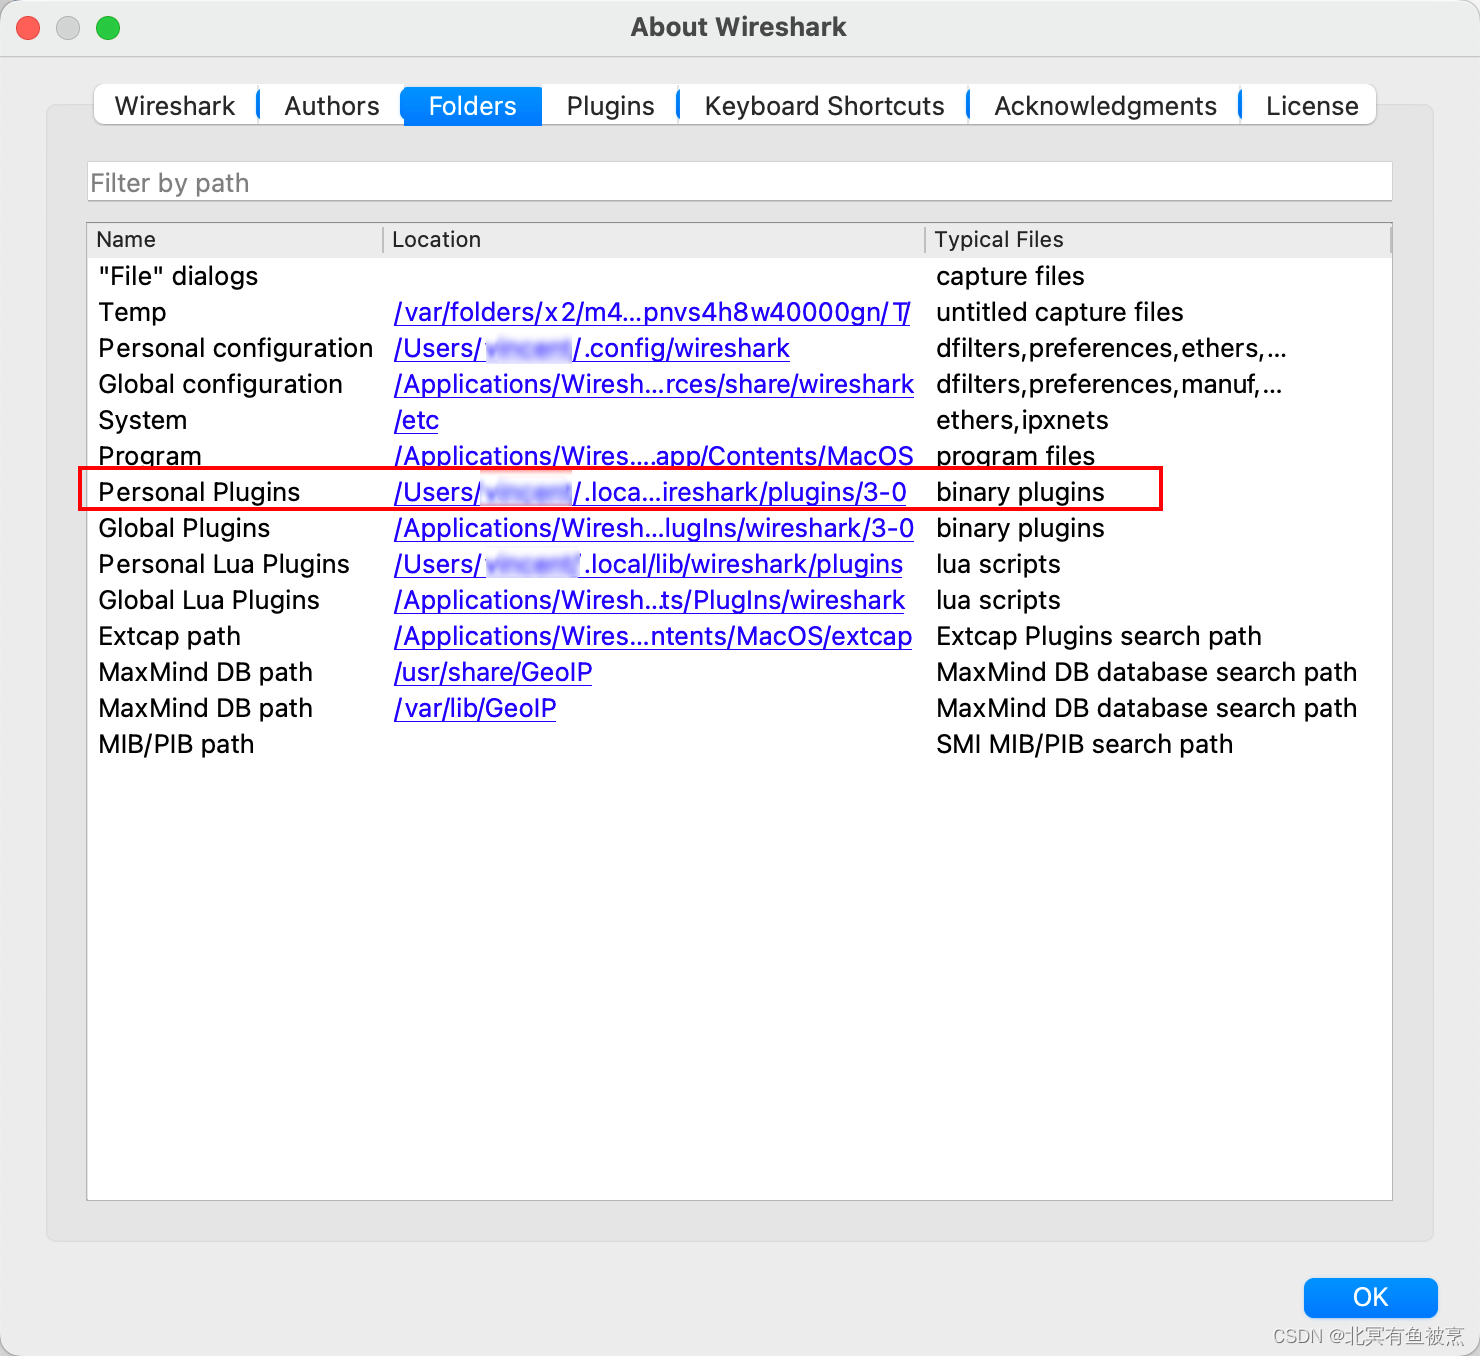The height and width of the screenshot is (1356, 1480).
Task: Select the Global configuration row name
Action: [220, 384]
